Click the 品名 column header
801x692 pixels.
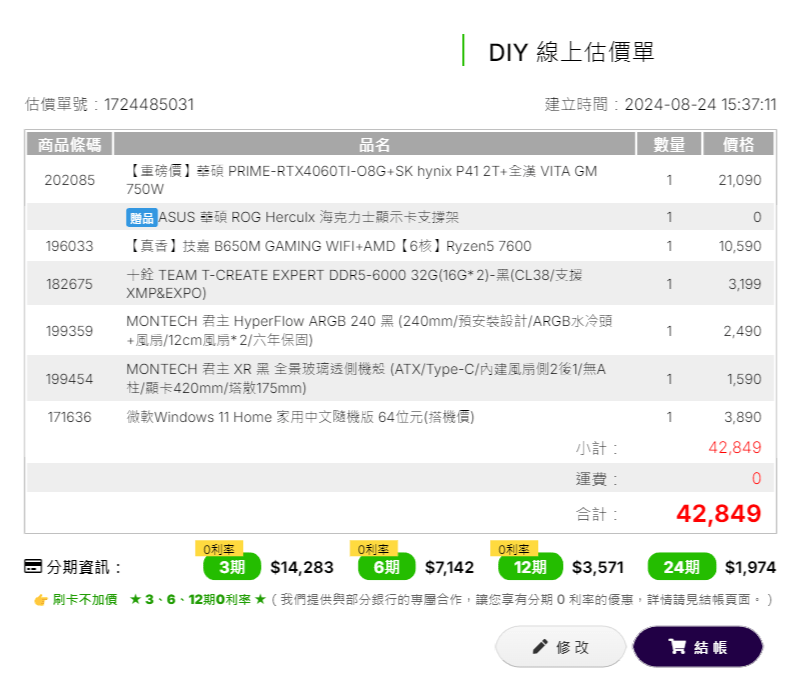(374, 144)
